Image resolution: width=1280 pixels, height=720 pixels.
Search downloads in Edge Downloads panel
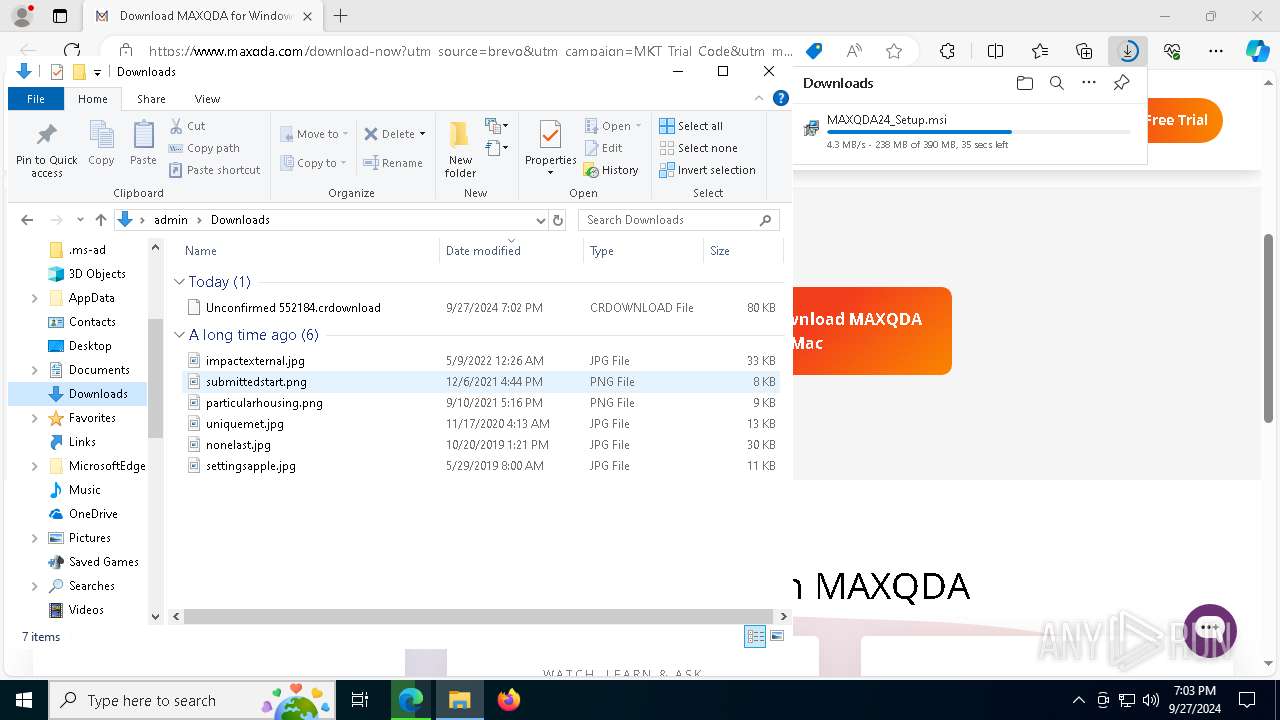(x=1056, y=83)
